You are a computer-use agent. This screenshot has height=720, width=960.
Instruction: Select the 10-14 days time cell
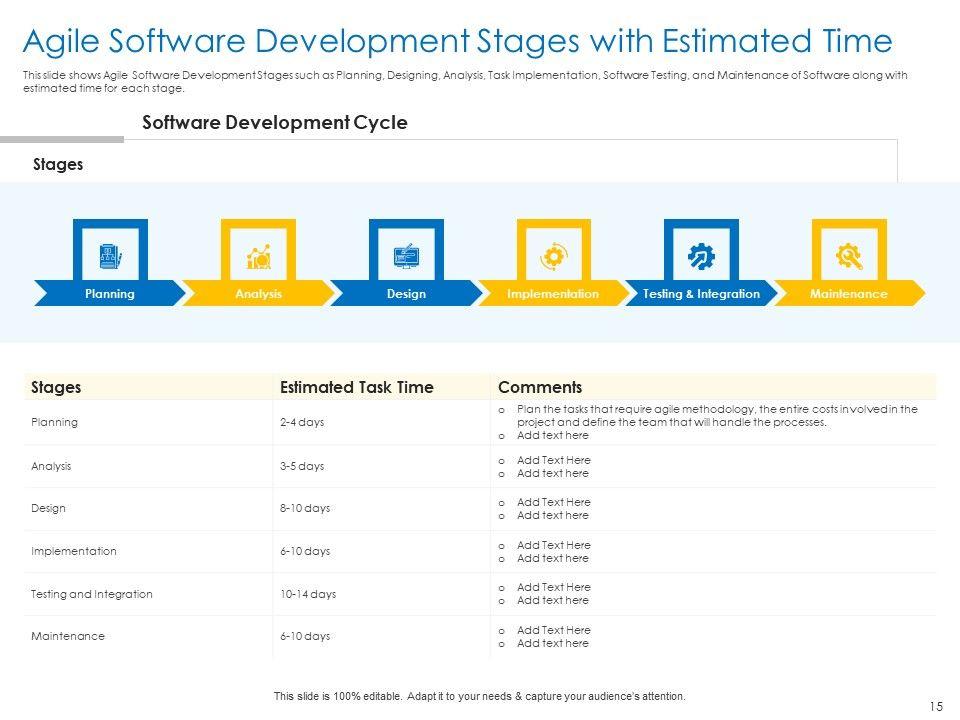pyautogui.click(x=308, y=594)
